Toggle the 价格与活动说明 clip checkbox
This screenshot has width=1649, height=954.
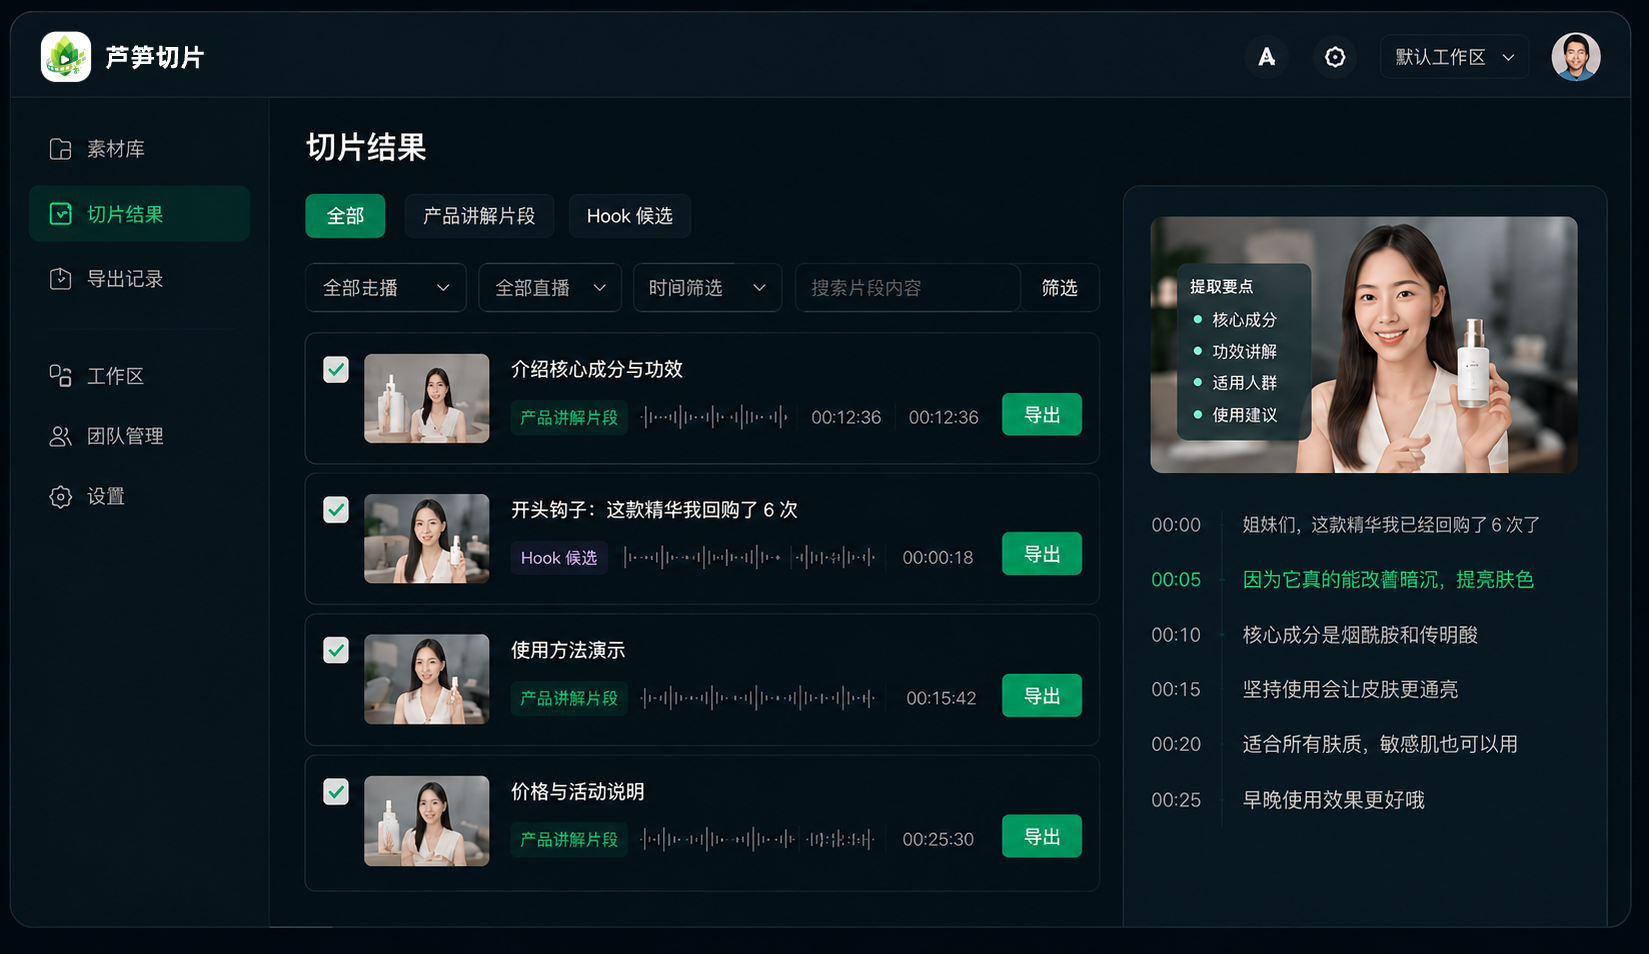336,792
